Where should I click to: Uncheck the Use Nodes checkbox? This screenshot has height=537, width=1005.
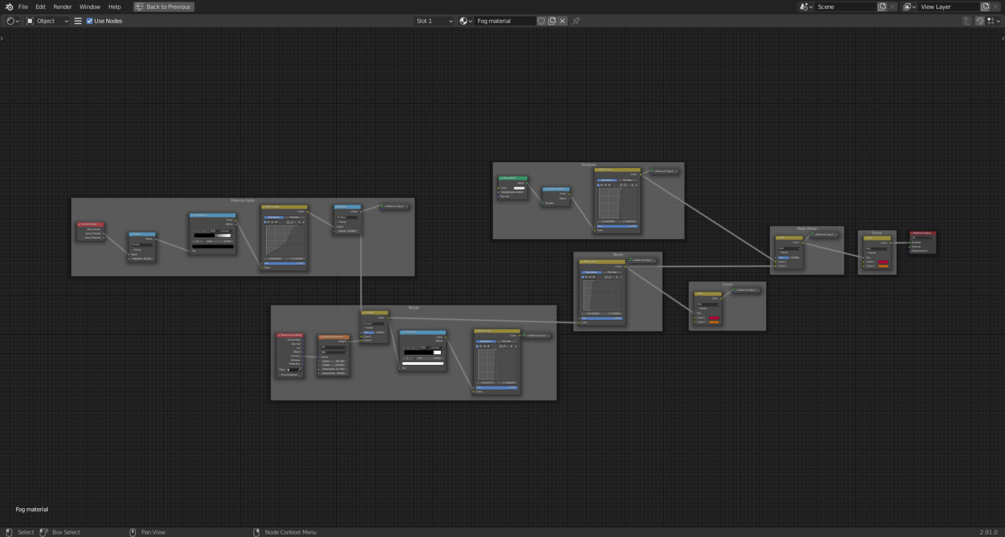click(x=90, y=21)
